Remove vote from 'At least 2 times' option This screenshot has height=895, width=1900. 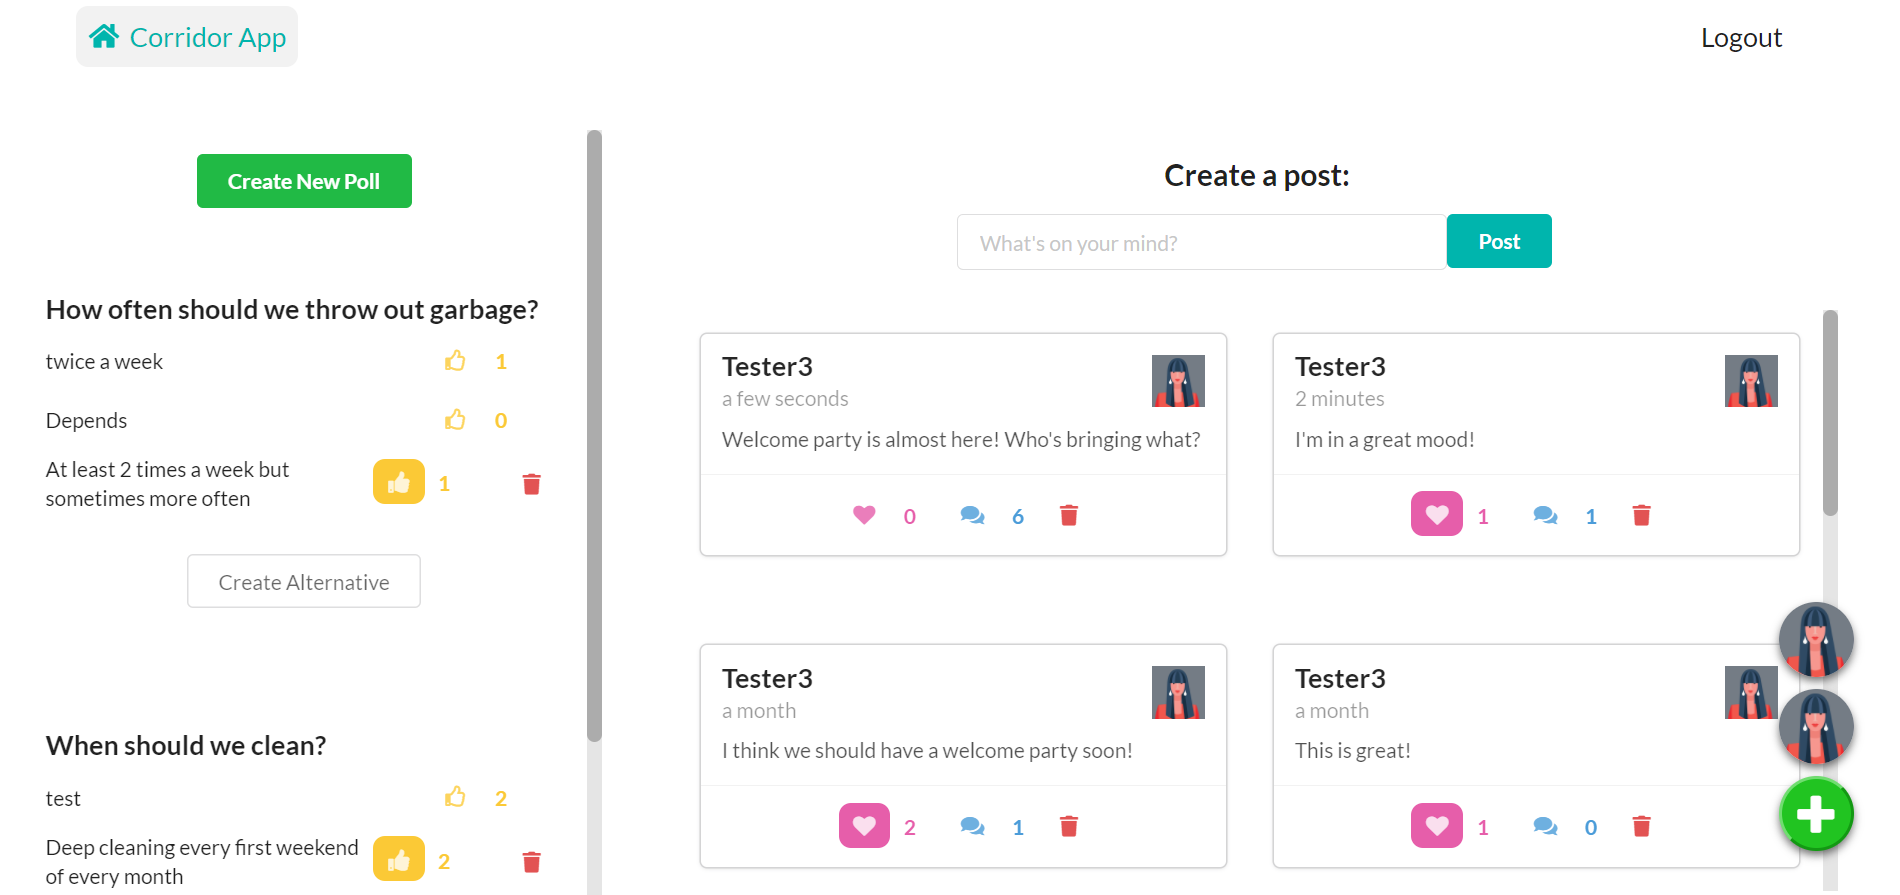pos(399,482)
